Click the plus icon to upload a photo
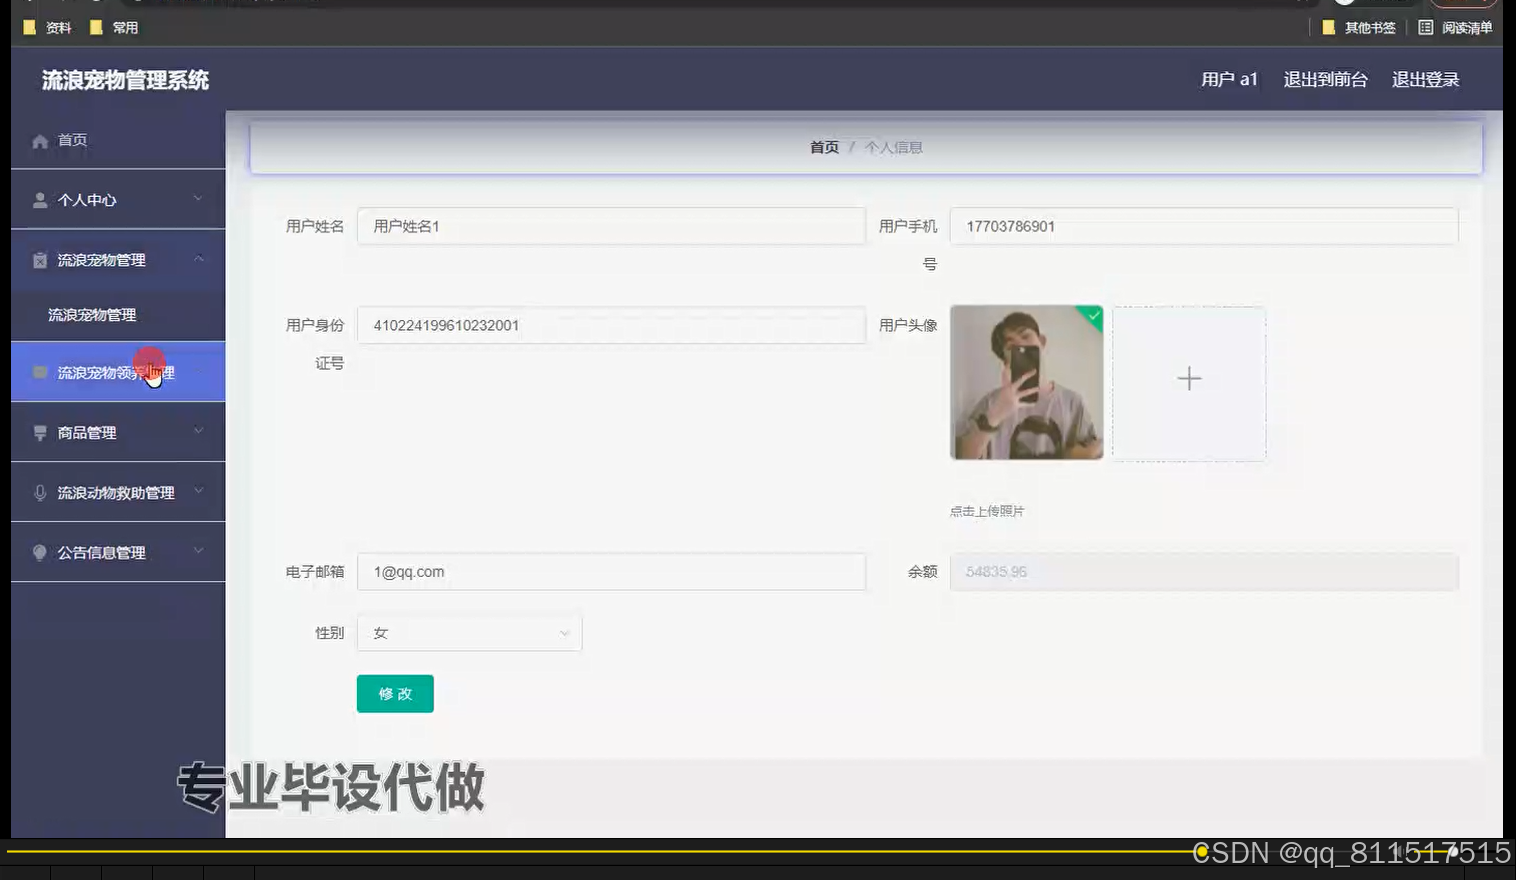The height and width of the screenshot is (880, 1516). coord(1188,380)
